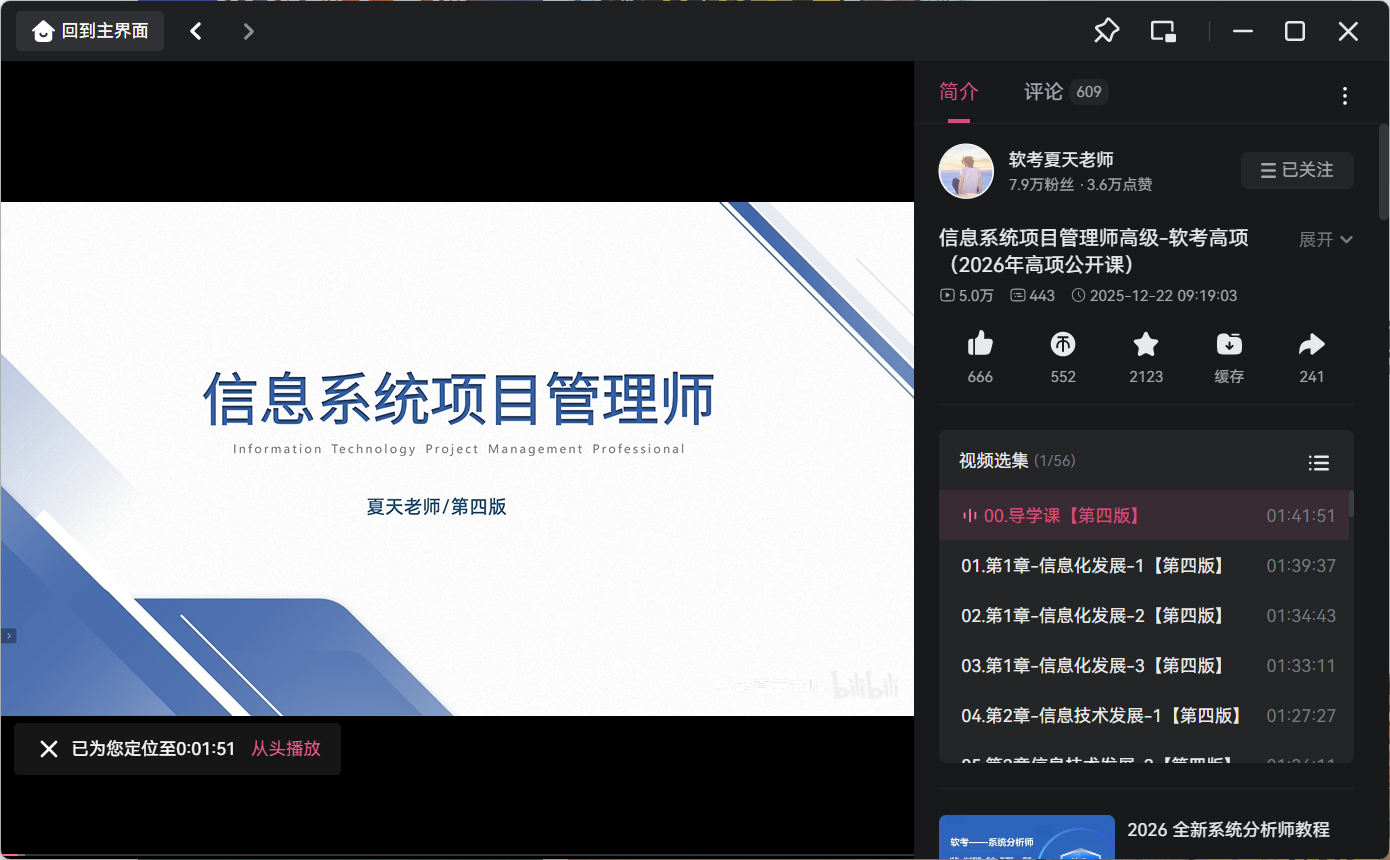1390x860 pixels.
Task: Click the 从头播放 link
Action: (286, 749)
